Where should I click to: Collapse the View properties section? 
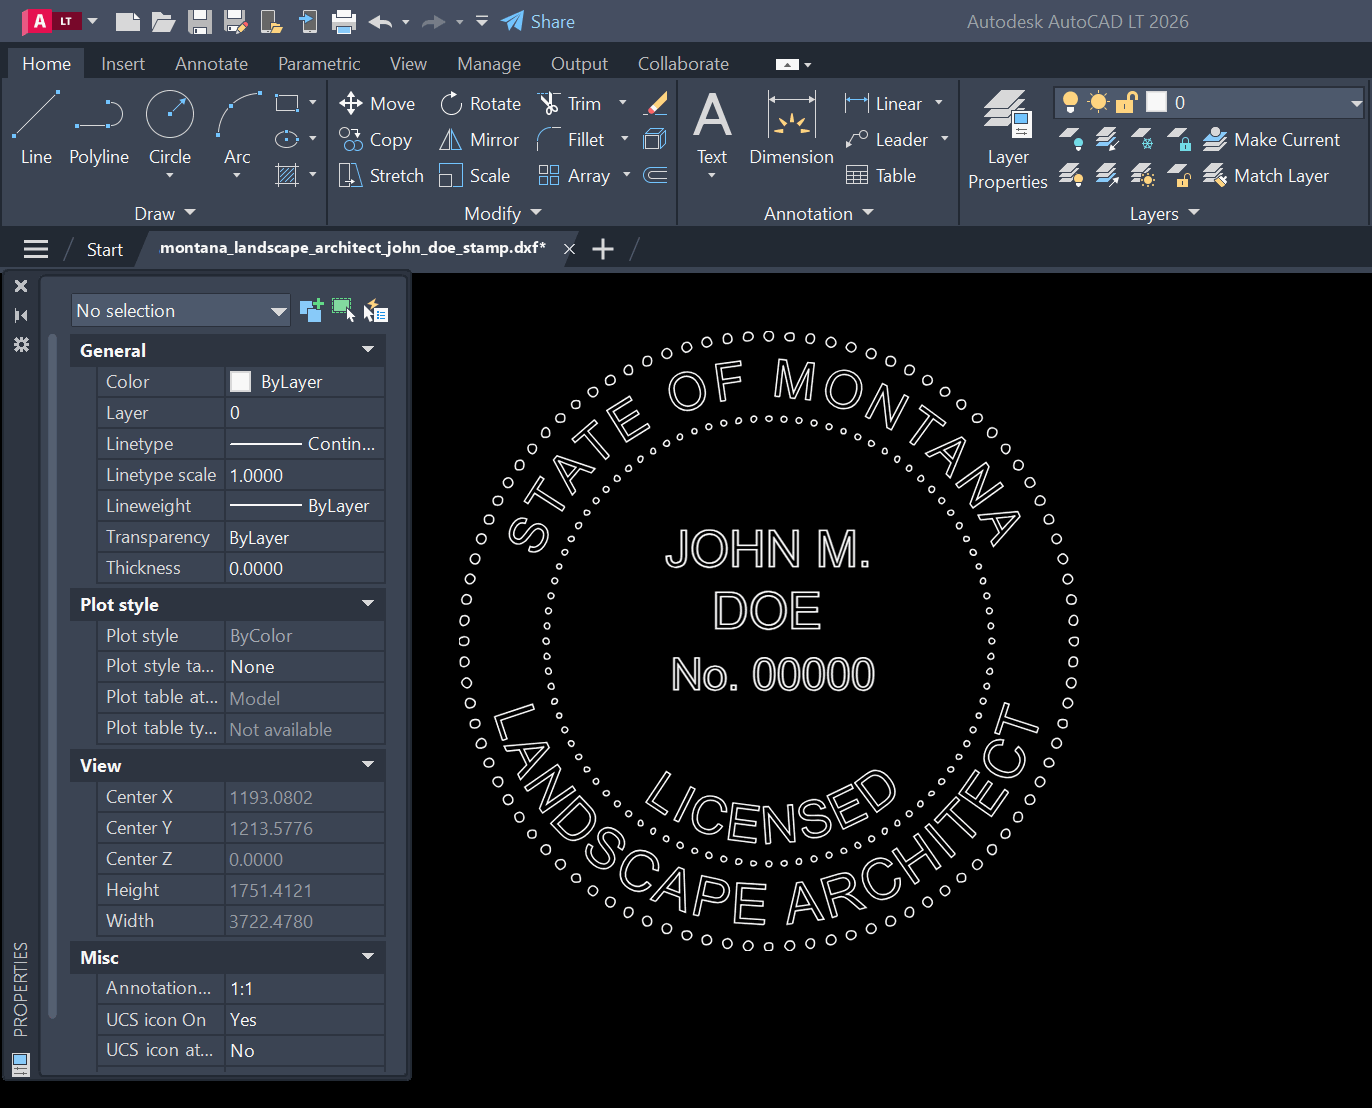pyautogui.click(x=368, y=765)
